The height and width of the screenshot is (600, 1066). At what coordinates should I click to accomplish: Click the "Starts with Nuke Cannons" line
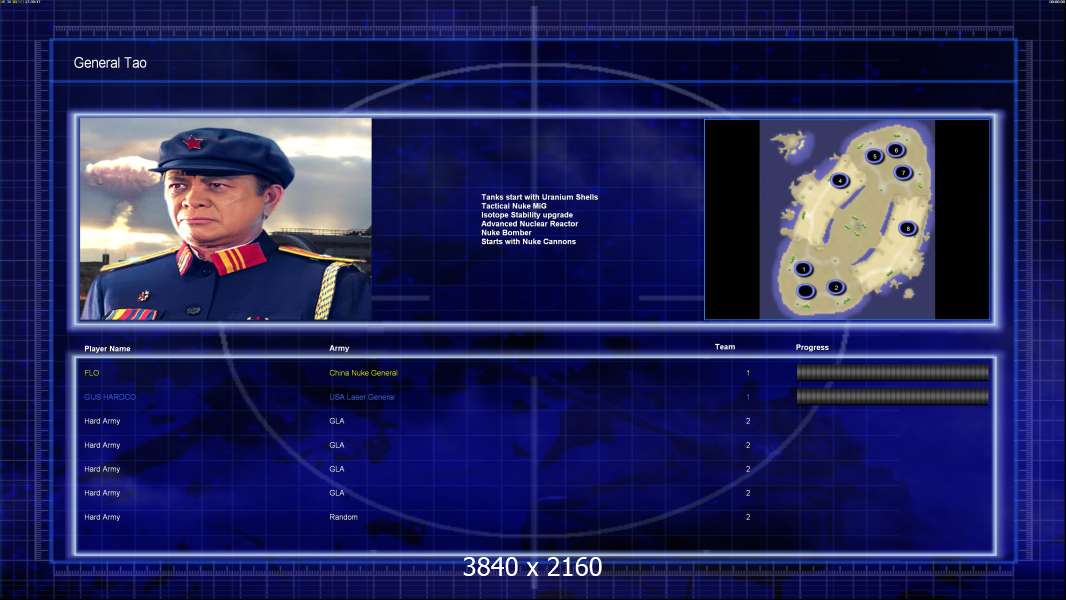(x=528, y=241)
